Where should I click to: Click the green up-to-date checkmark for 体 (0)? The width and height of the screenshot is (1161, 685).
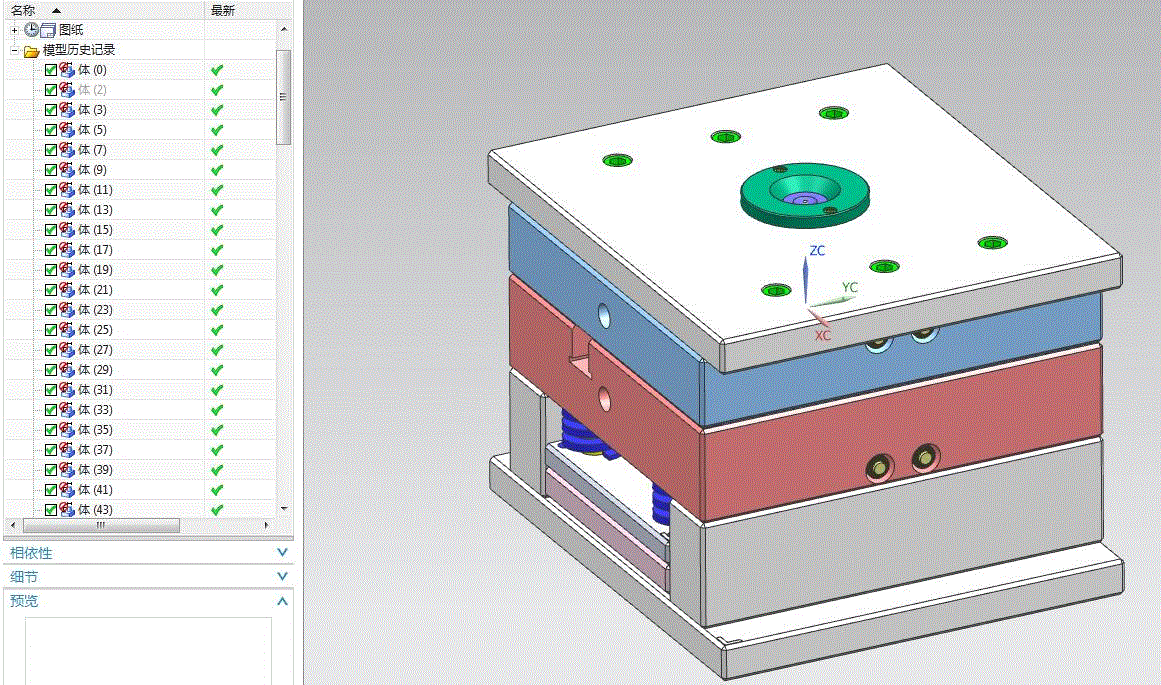pos(217,70)
